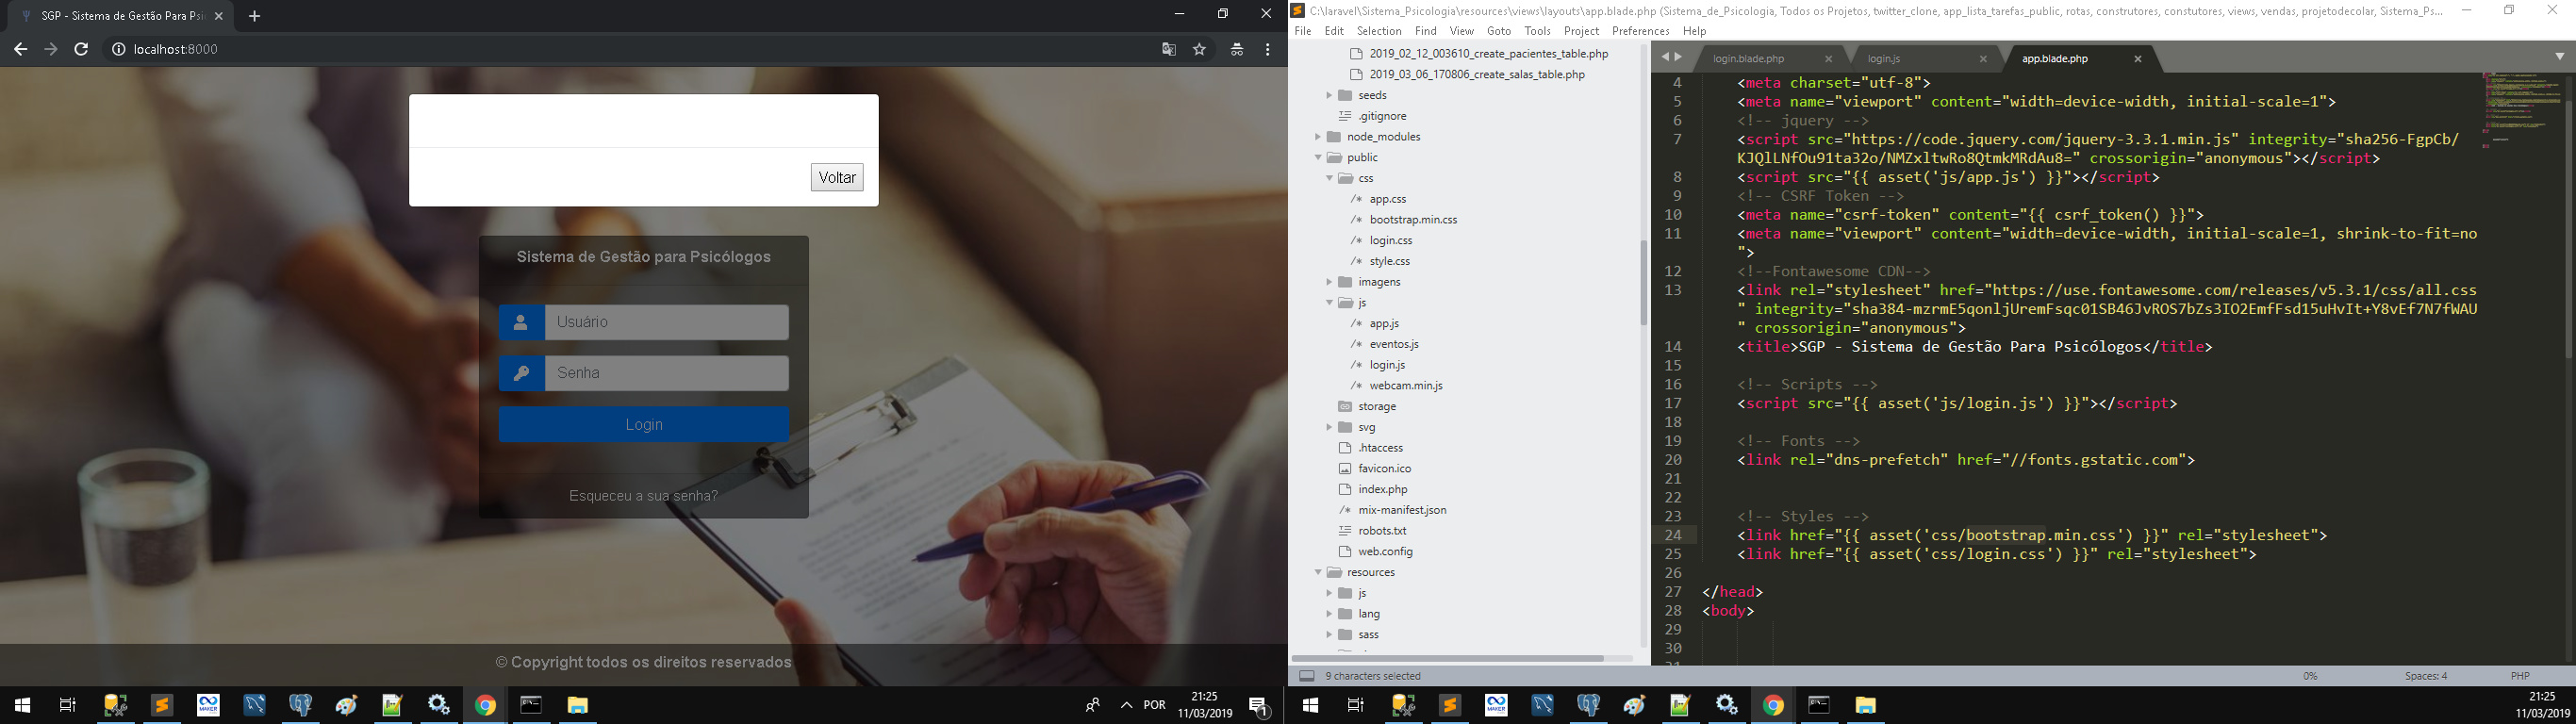The image size is (2576, 724).
Task: Click the Esqueceu a sua senha link
Action: click(643, 496)
